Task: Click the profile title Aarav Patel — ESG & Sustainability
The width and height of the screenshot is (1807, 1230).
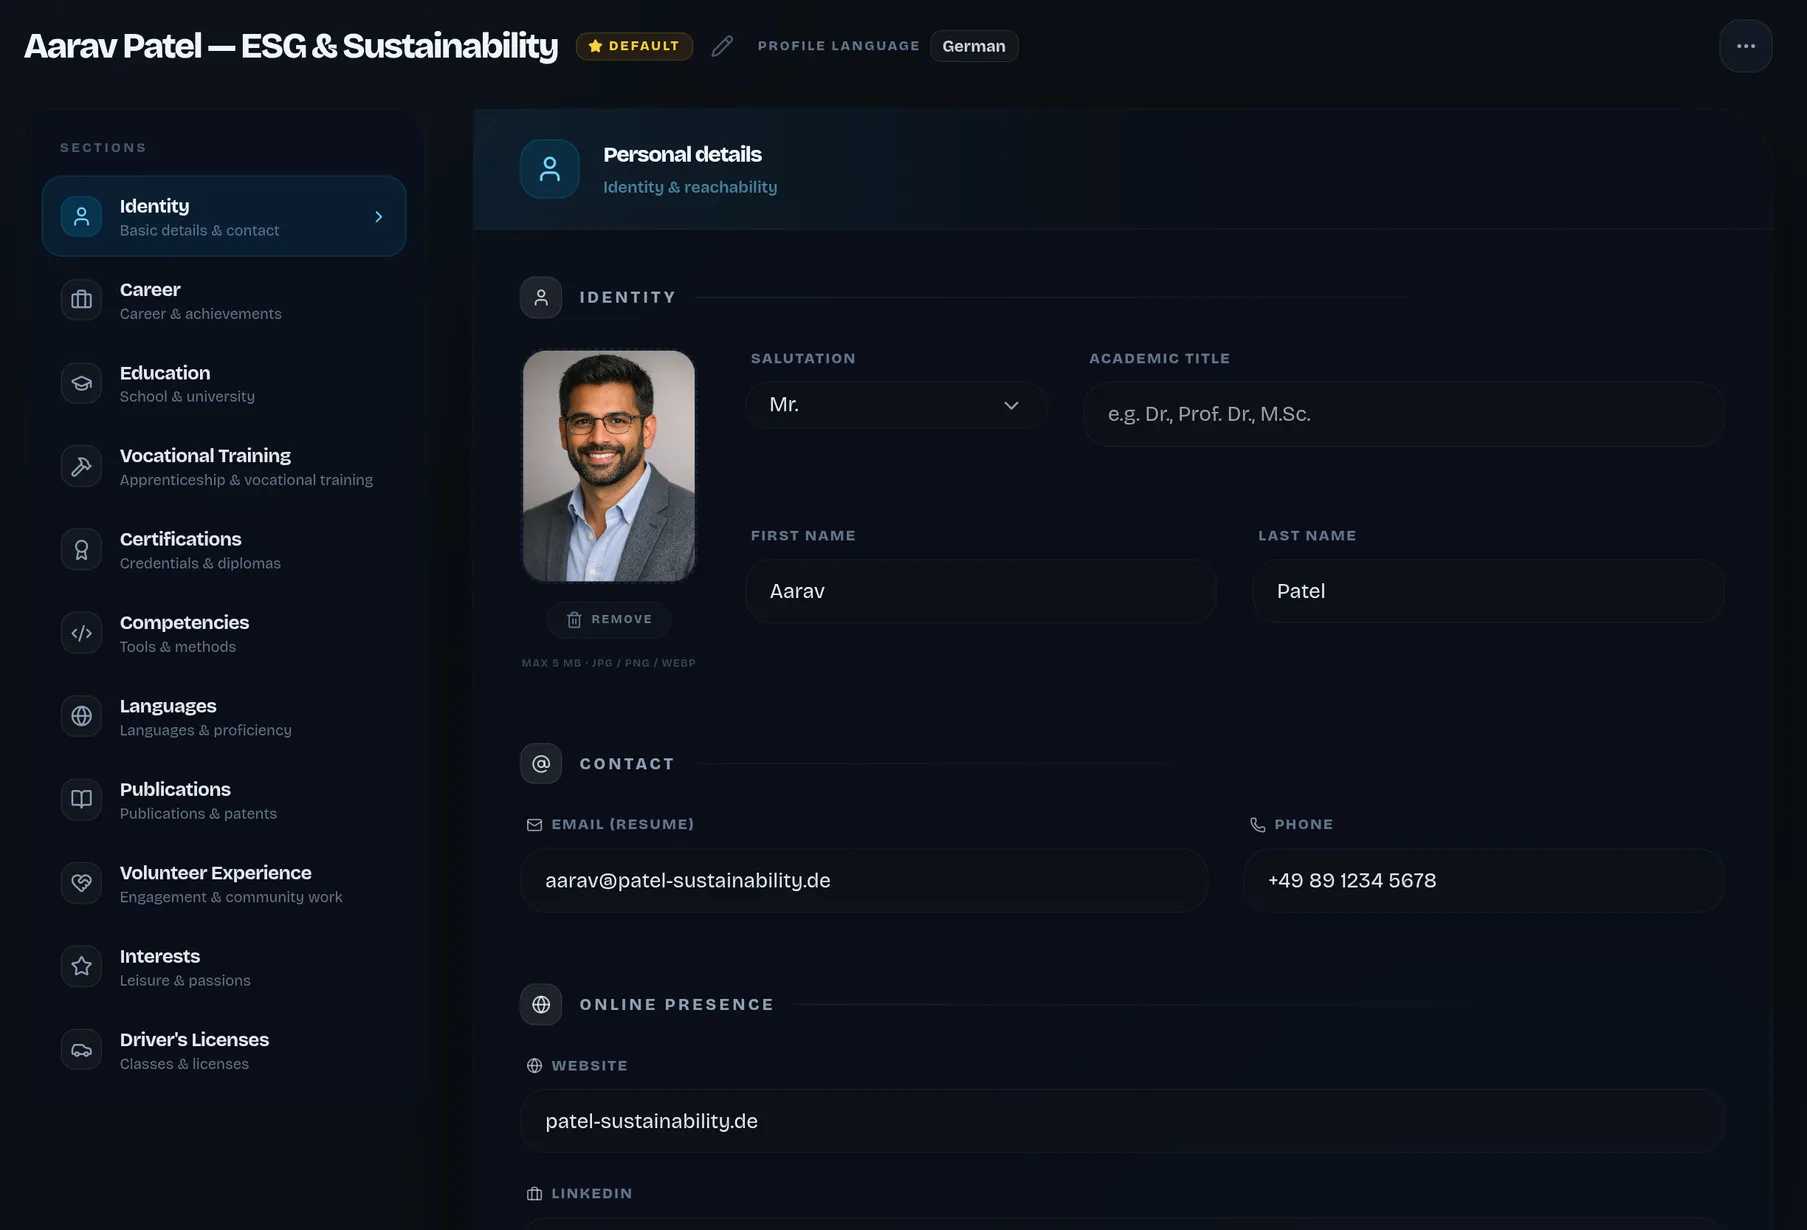Action: coord(290,46)
